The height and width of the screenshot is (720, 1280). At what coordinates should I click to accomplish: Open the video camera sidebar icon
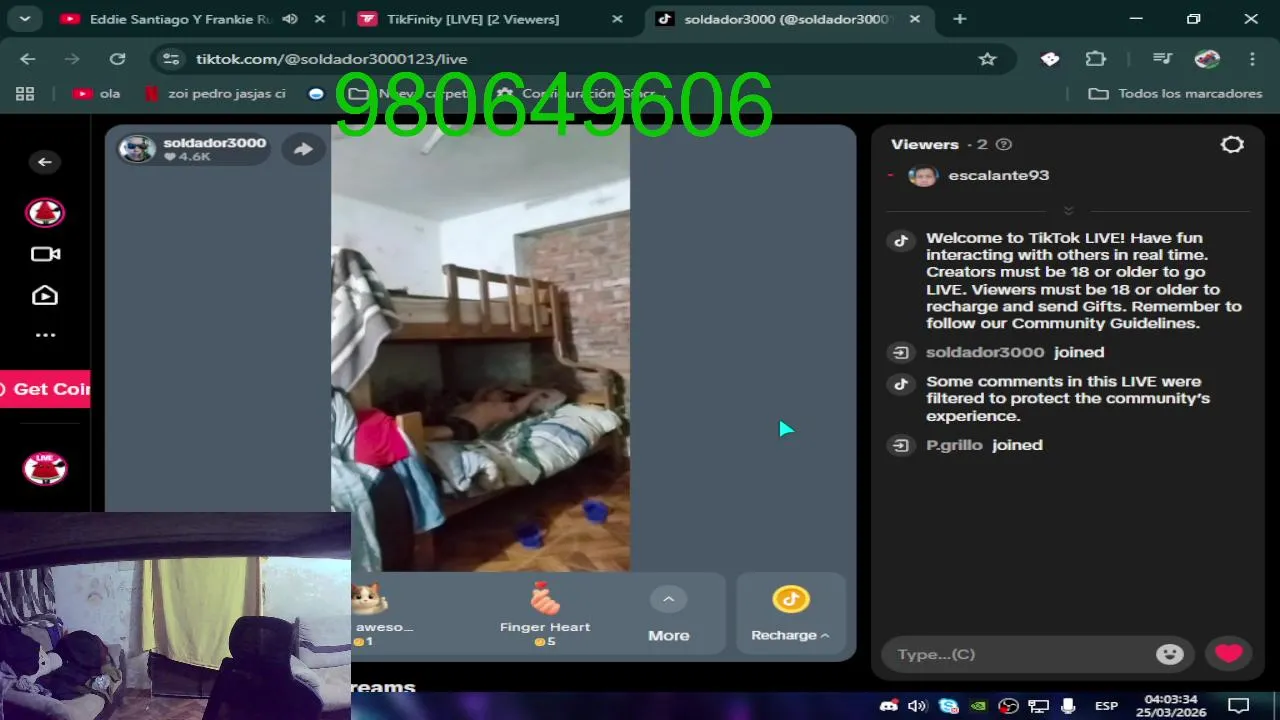point(45,254)
